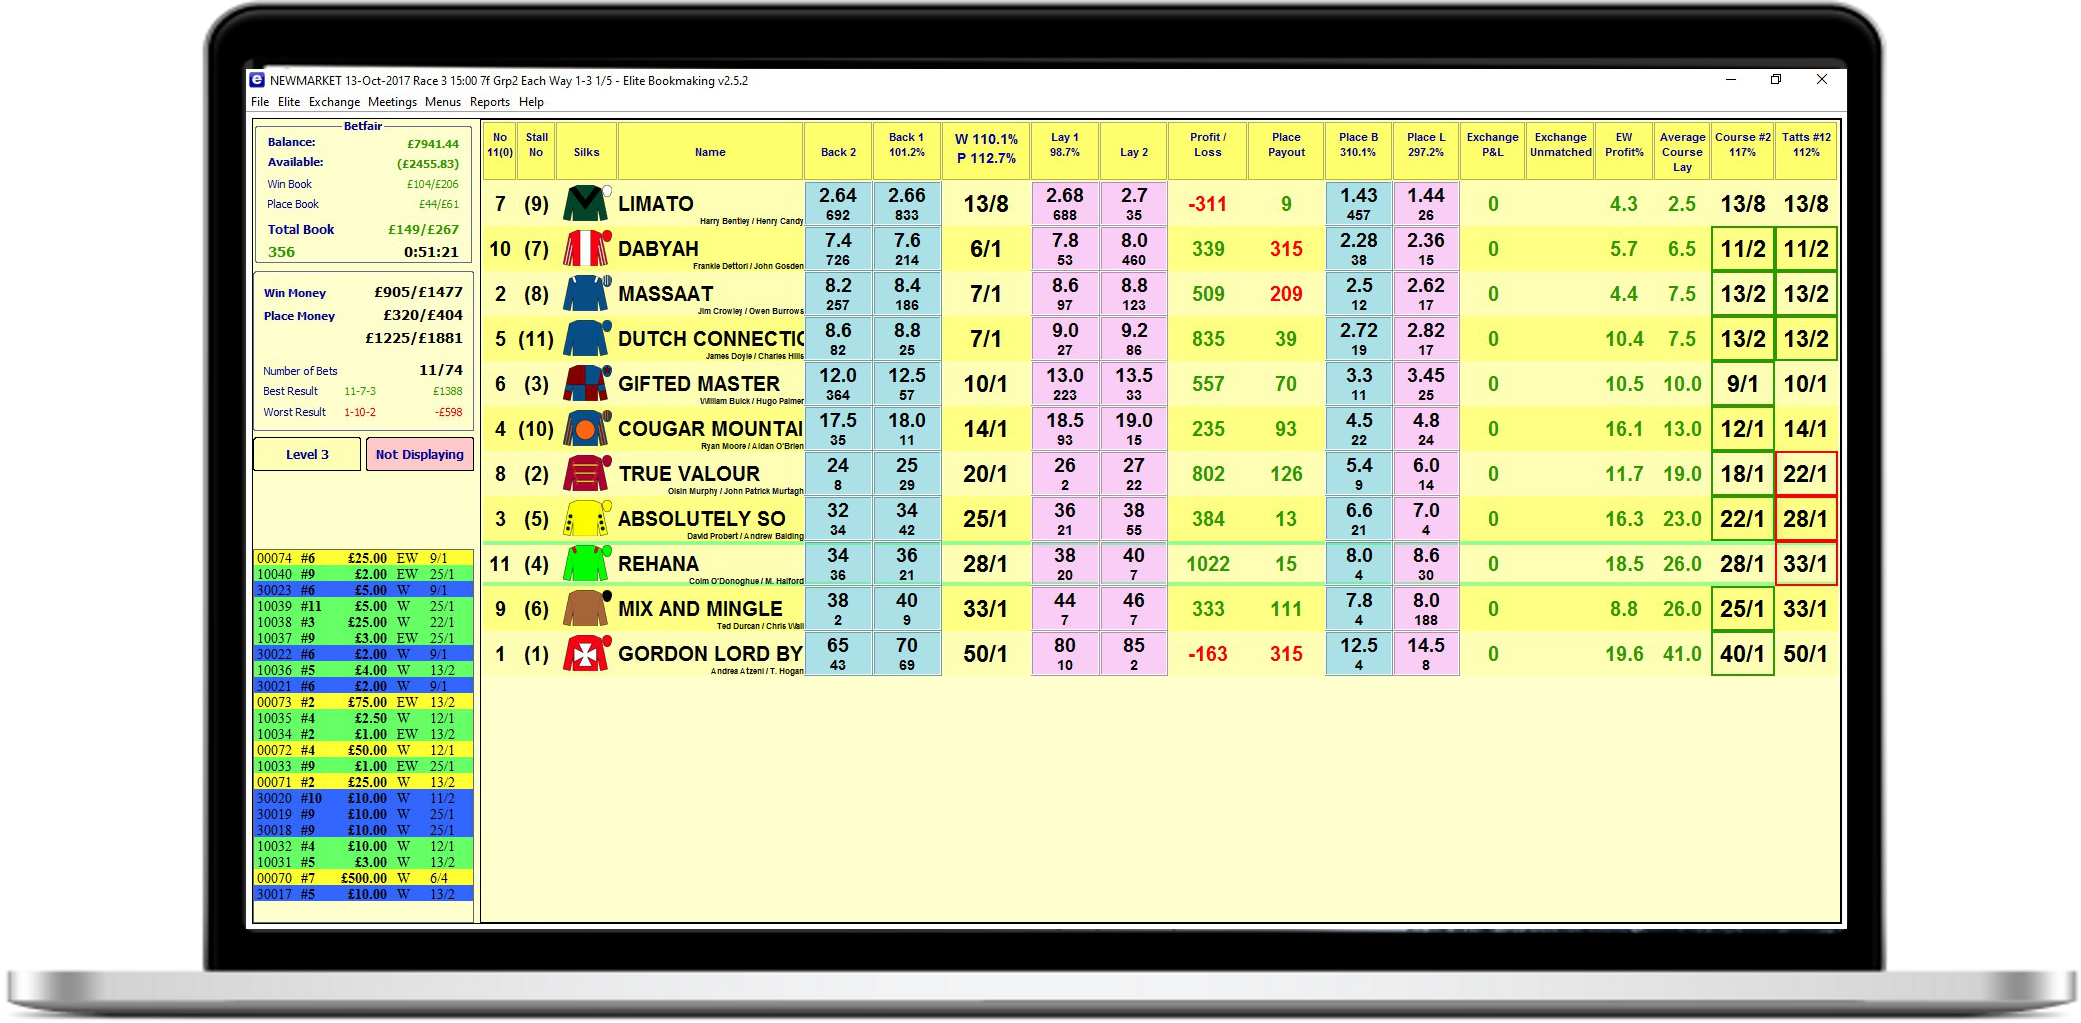Open the Meetings menu
Viewport: 2081px width, 1023px height.
(392, 102)
